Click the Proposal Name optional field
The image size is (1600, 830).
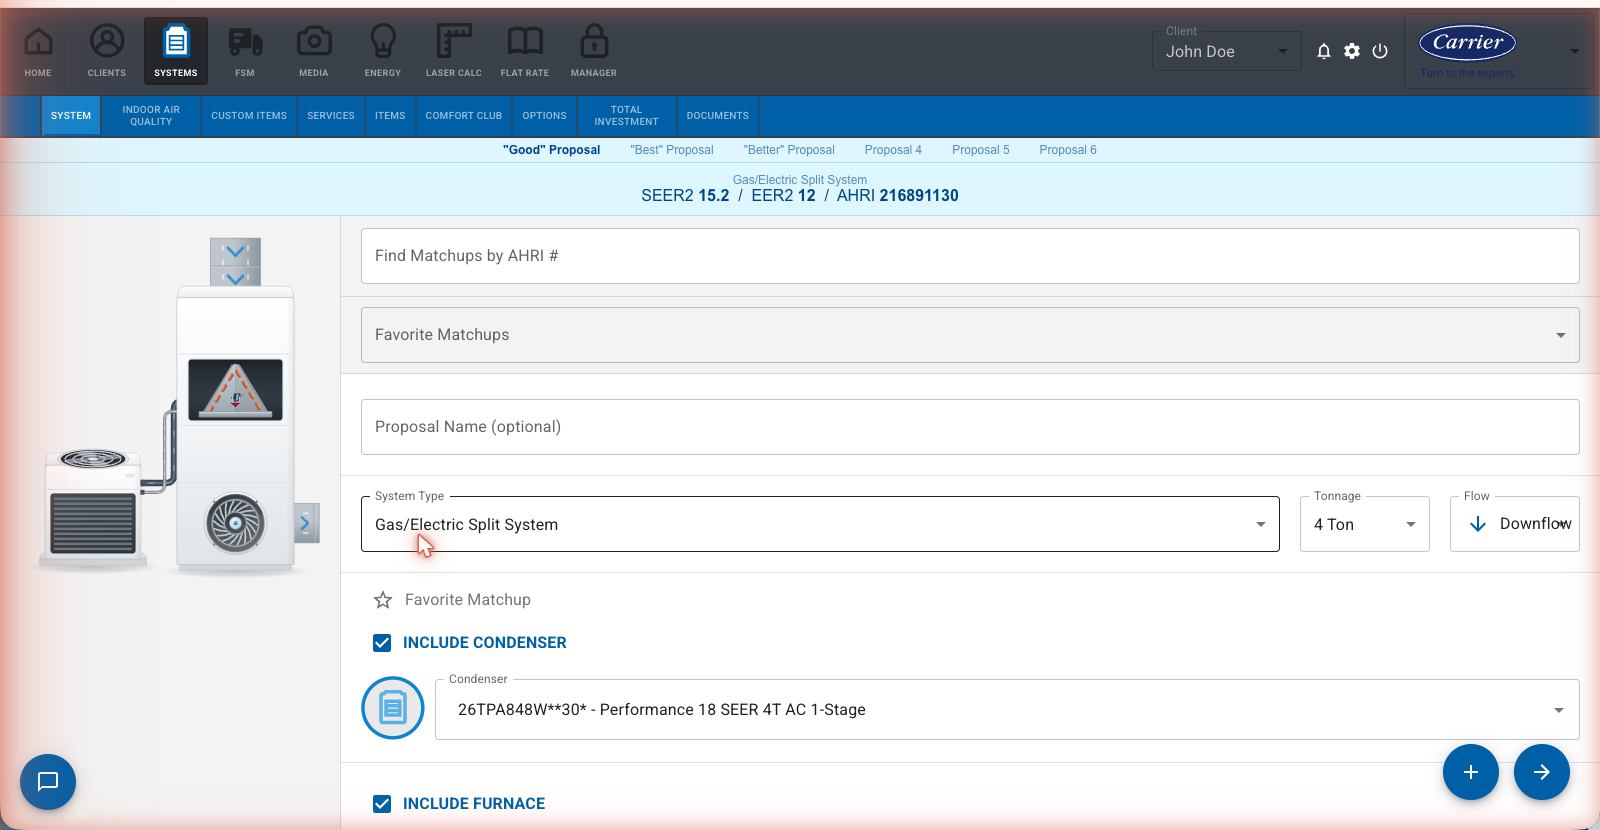point(970,427)
